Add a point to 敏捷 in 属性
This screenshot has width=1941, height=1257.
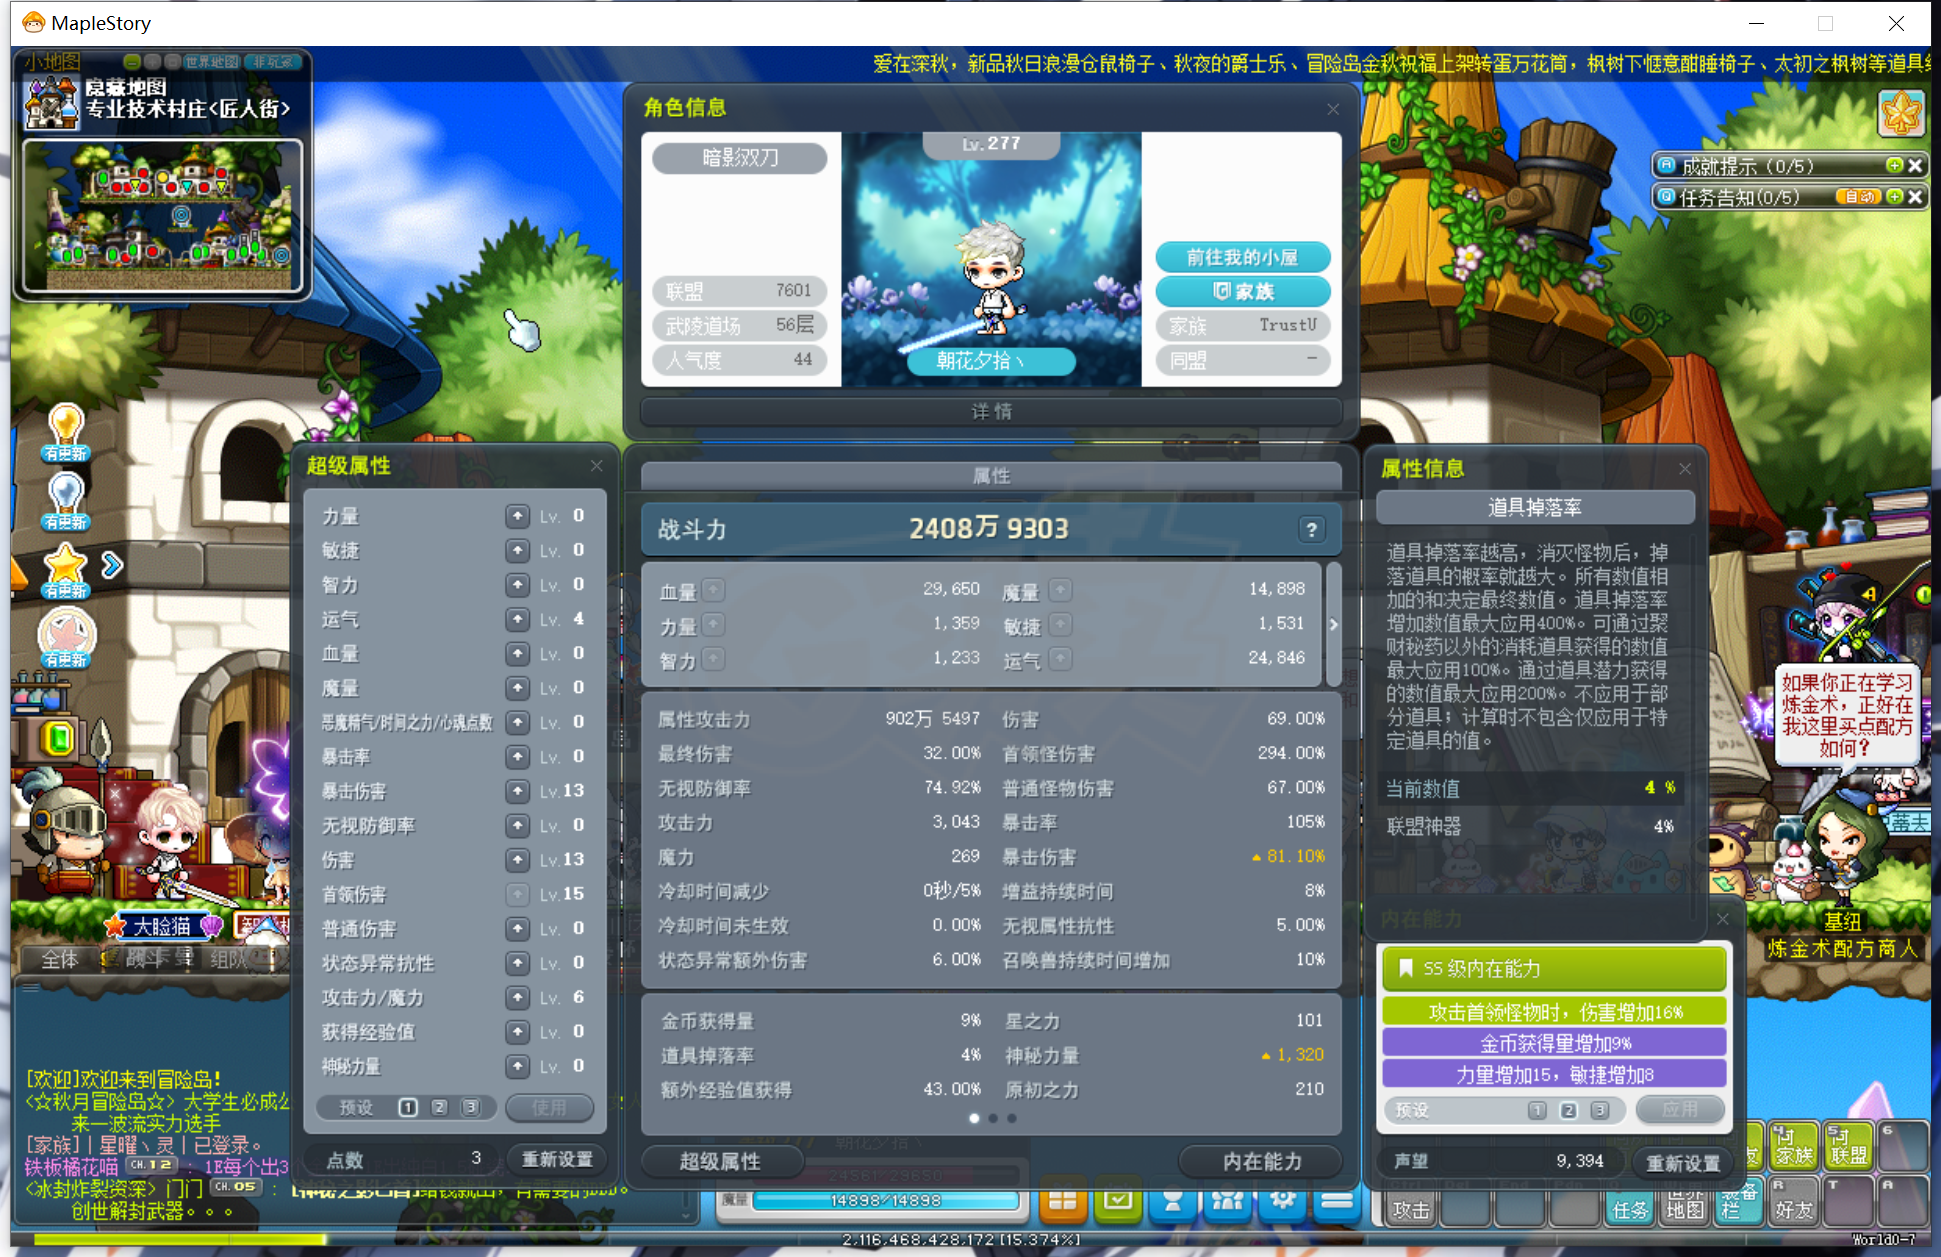click(1060, 624)
